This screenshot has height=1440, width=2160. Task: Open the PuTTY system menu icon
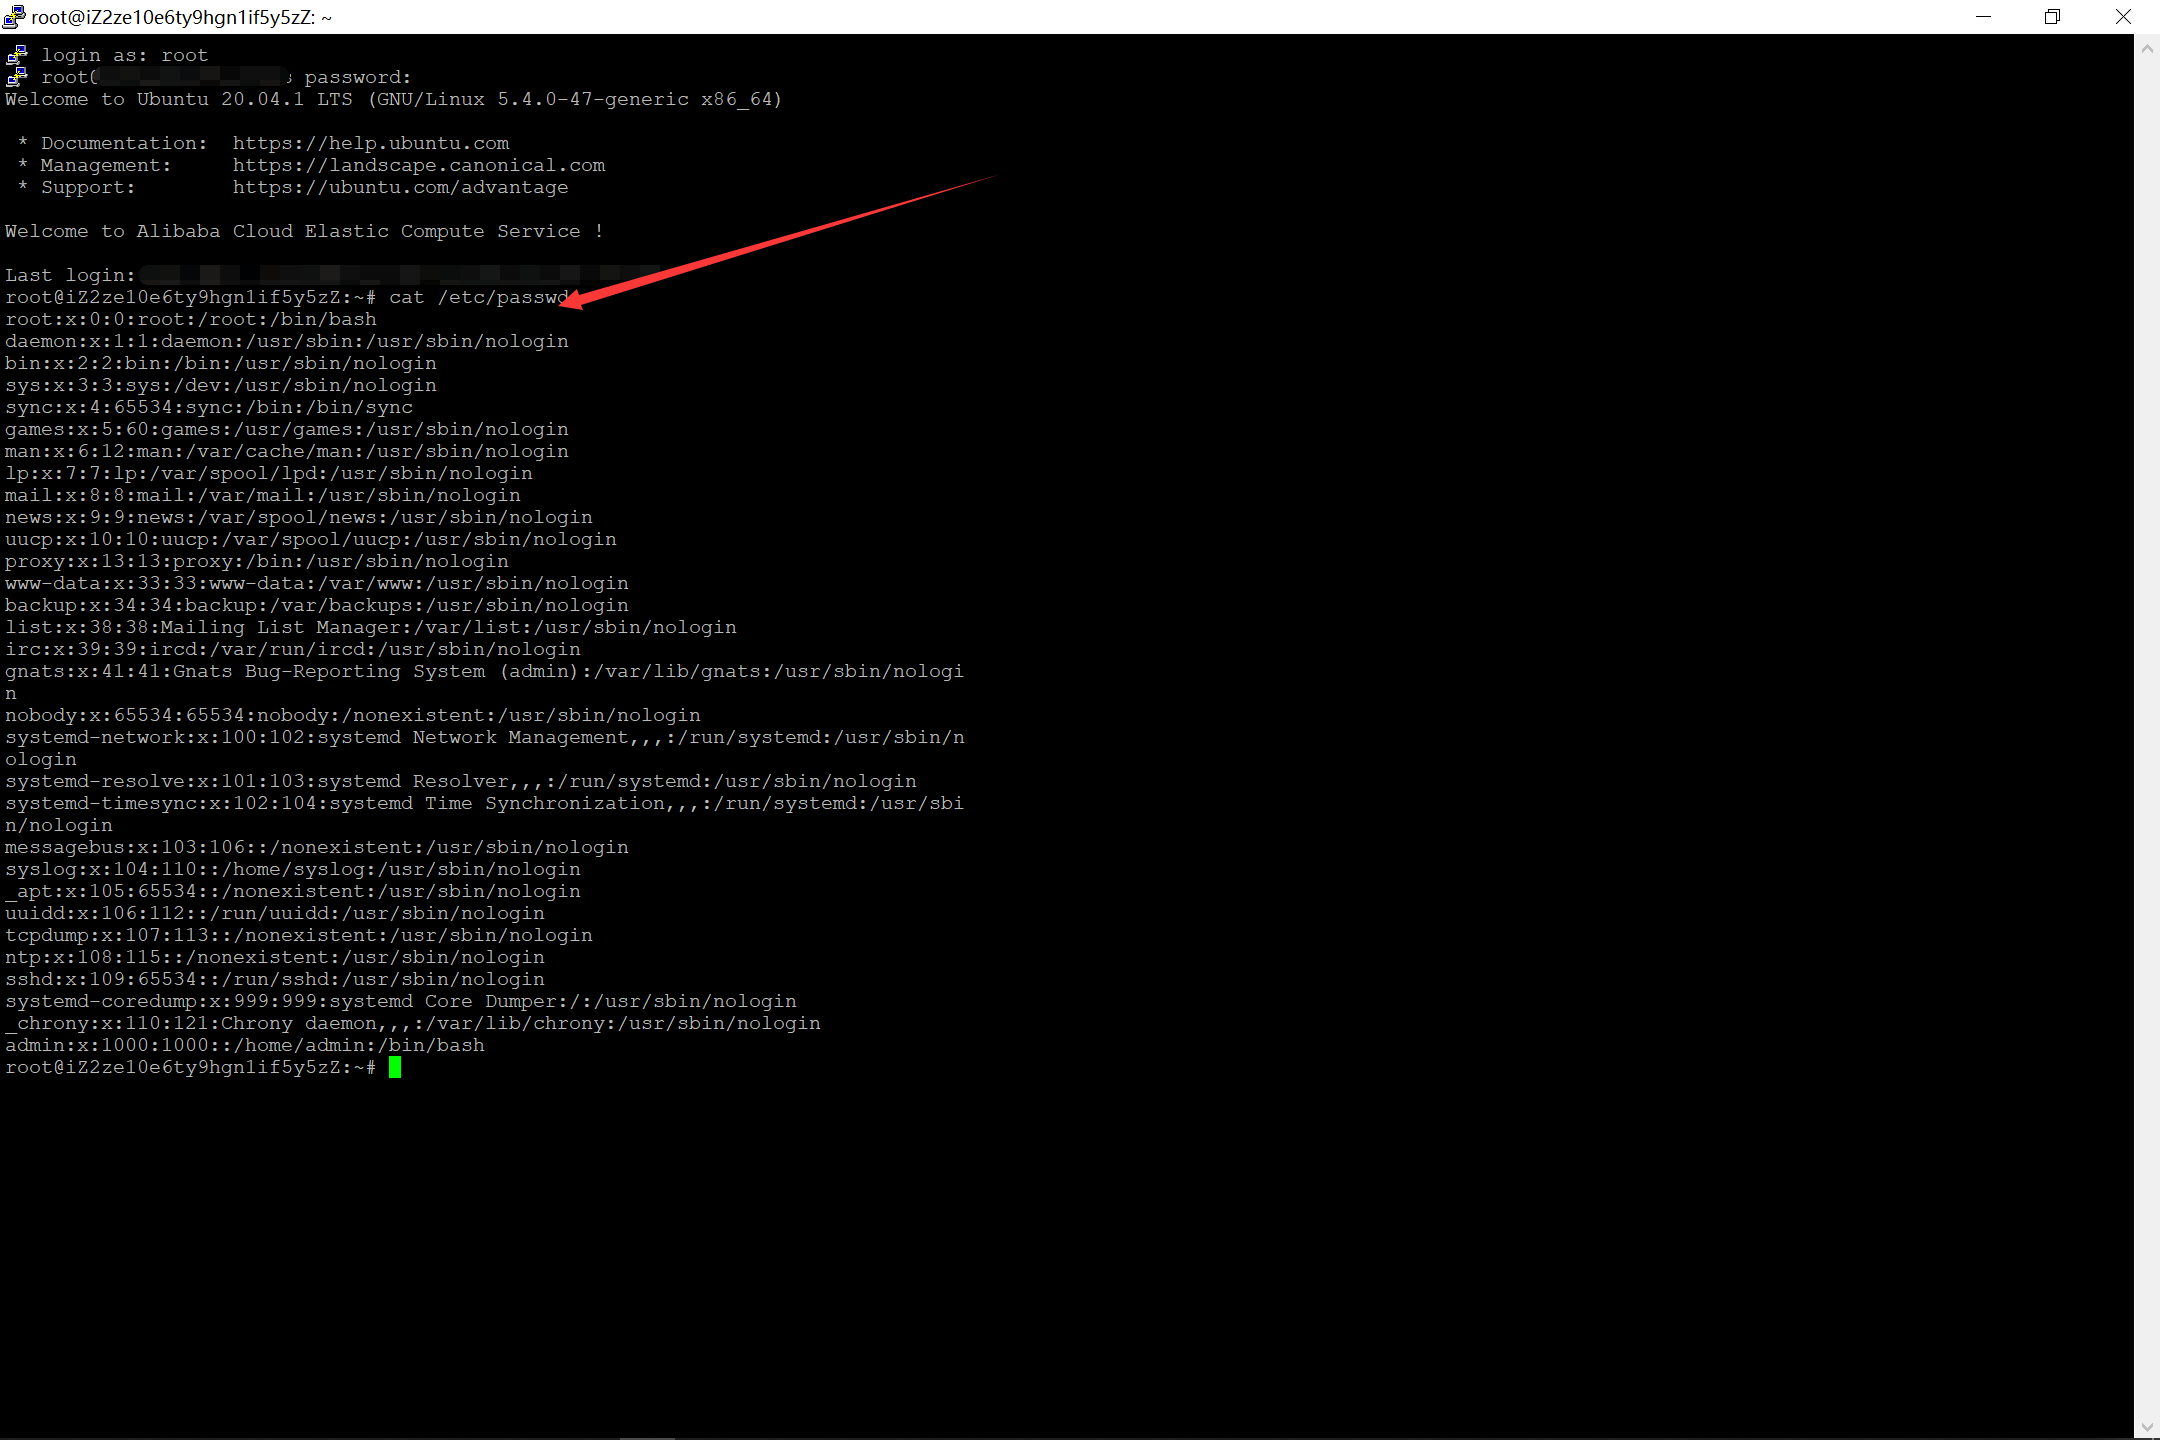pos(16,16)
